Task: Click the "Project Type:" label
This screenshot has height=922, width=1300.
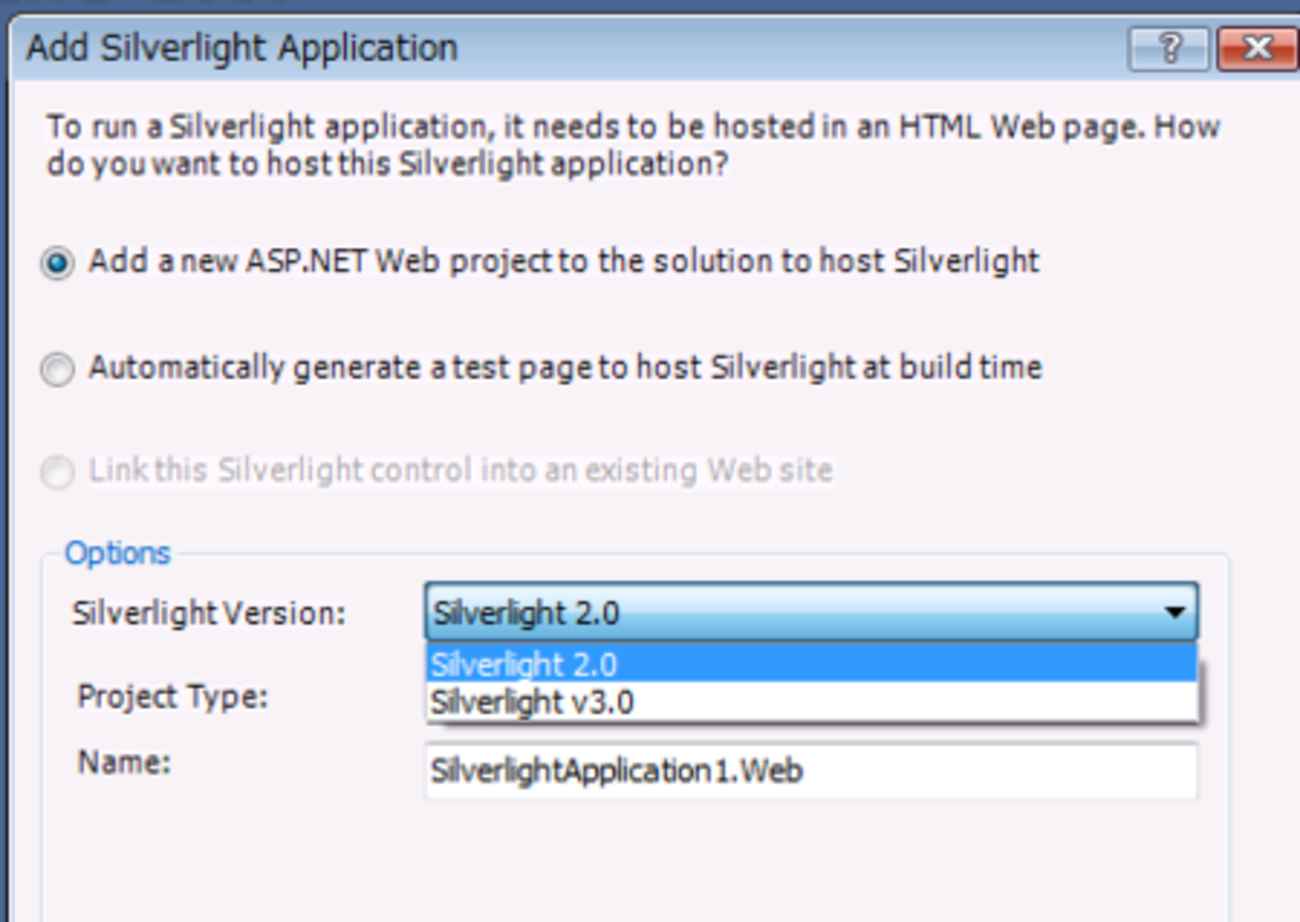Action: (x=173, y=696)
